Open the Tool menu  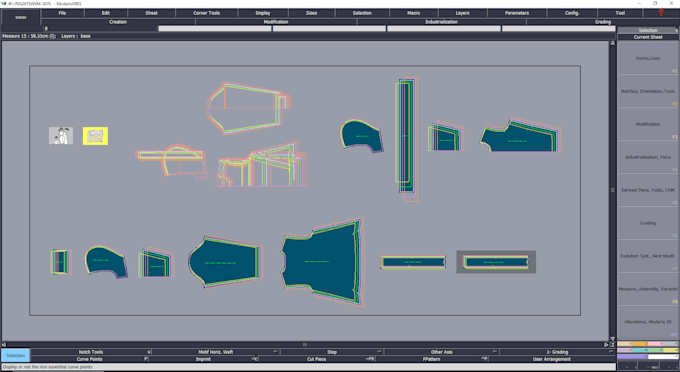coord(620,13)
